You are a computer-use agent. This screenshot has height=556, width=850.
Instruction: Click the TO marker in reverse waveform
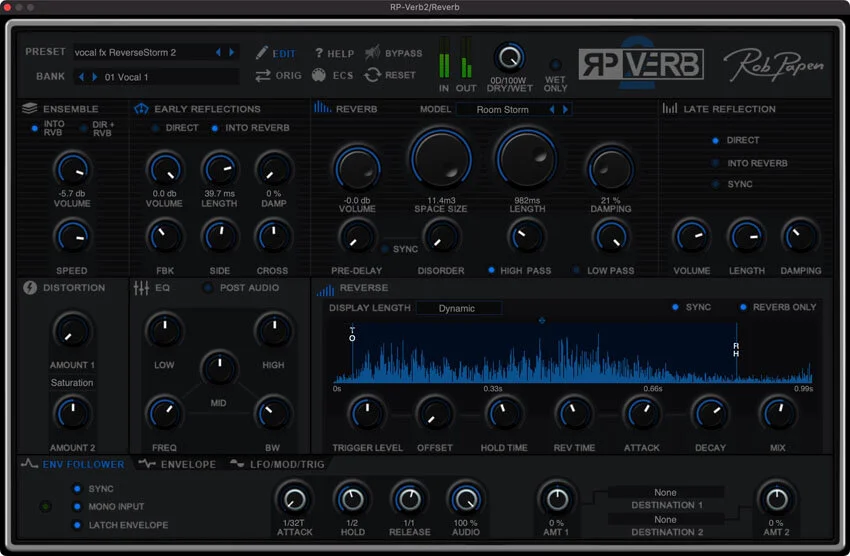(352, 334)
